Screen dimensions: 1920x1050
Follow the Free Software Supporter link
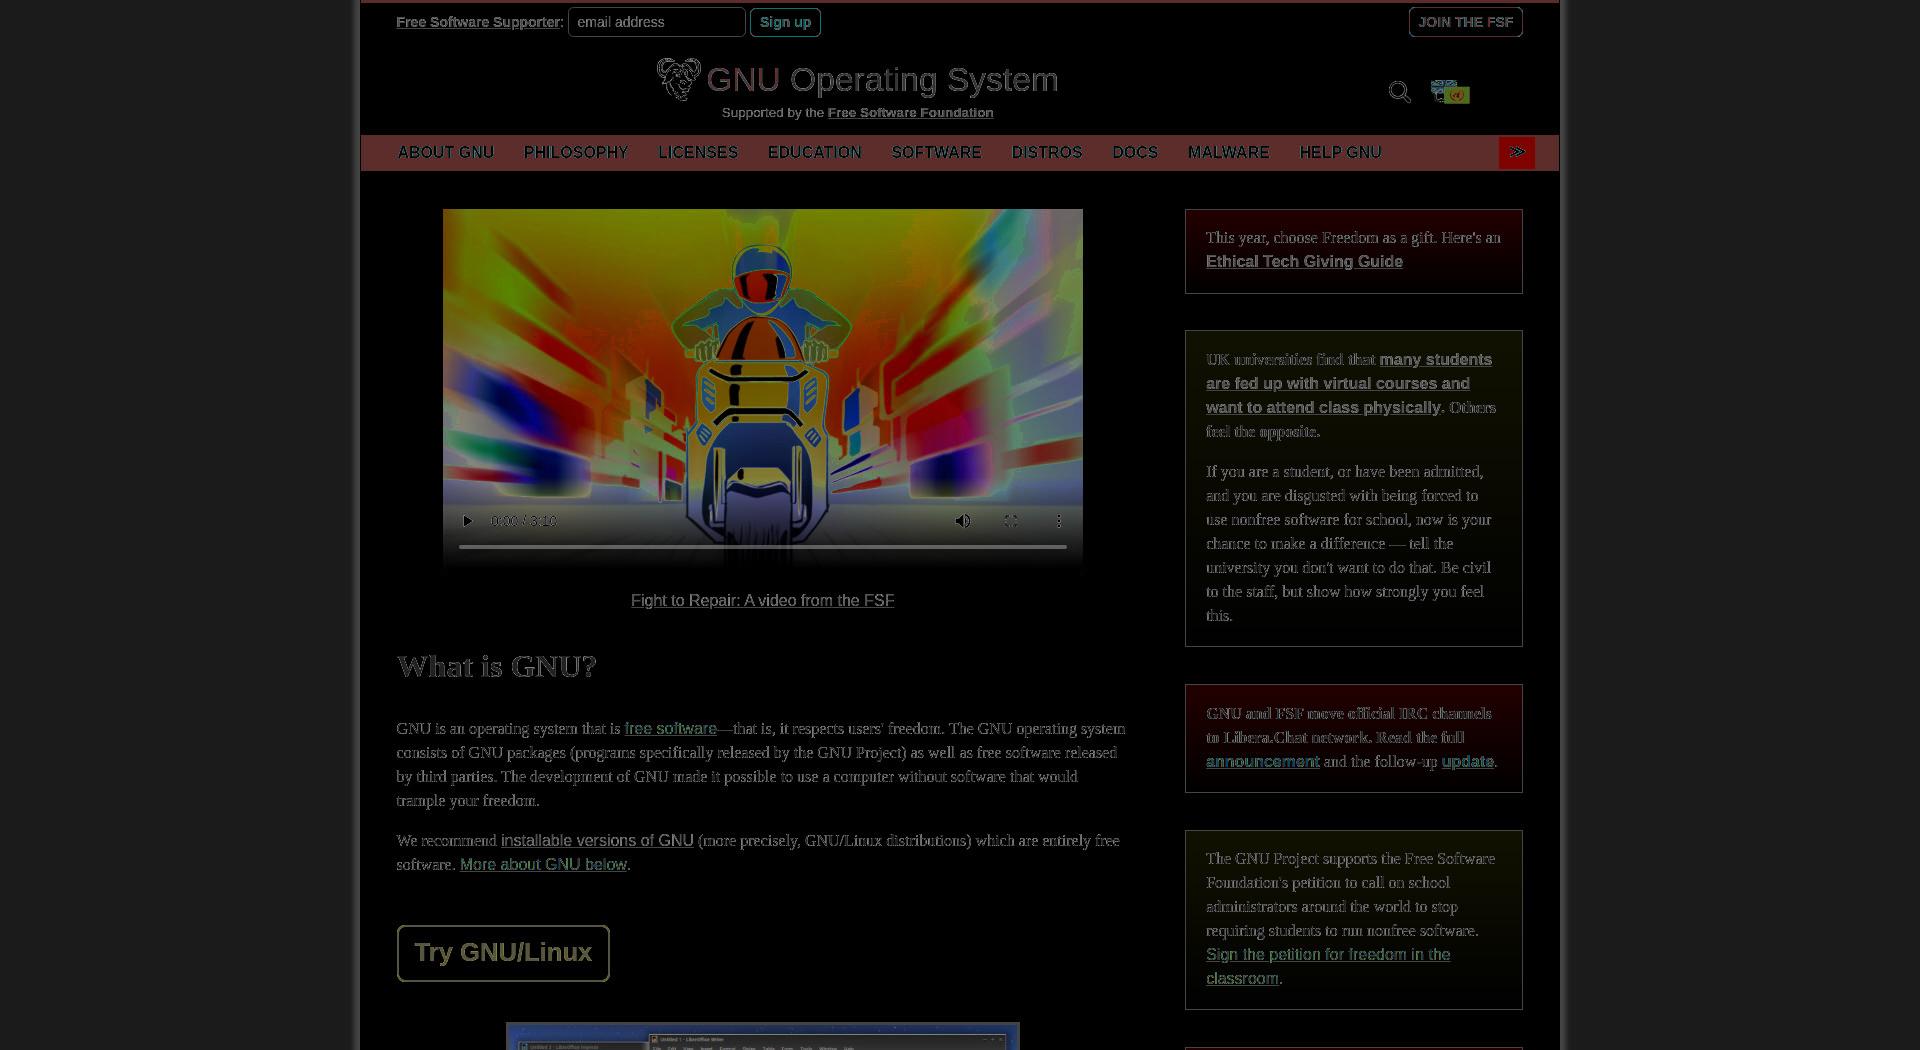(478, 22)
